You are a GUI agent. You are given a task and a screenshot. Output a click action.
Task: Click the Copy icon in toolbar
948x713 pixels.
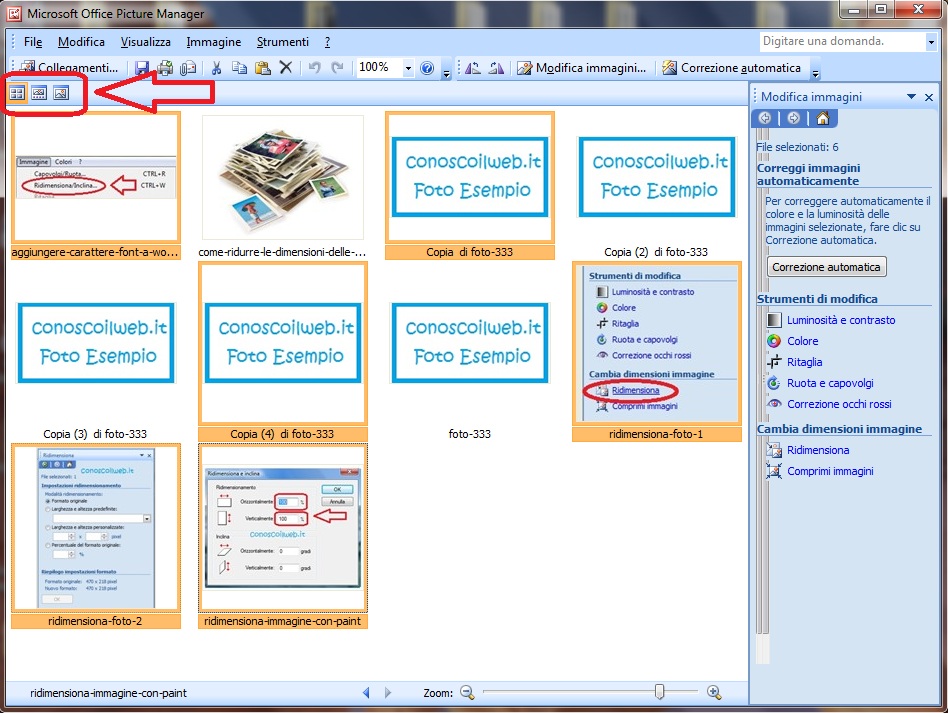coord(239,68)
